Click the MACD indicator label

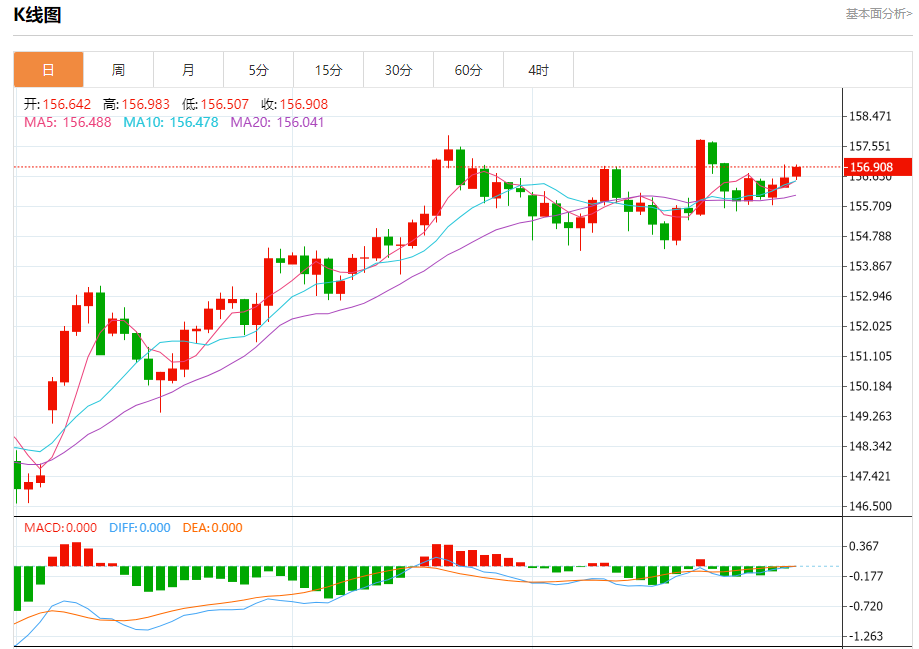tap(60, 528)
